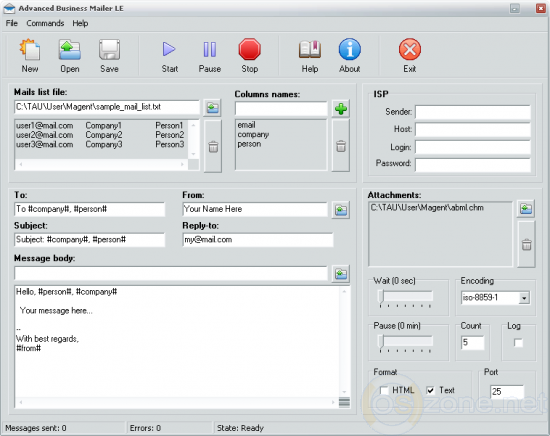The image size is (550, 436).
Task: Click the Port number field
Action: [507, 391]
